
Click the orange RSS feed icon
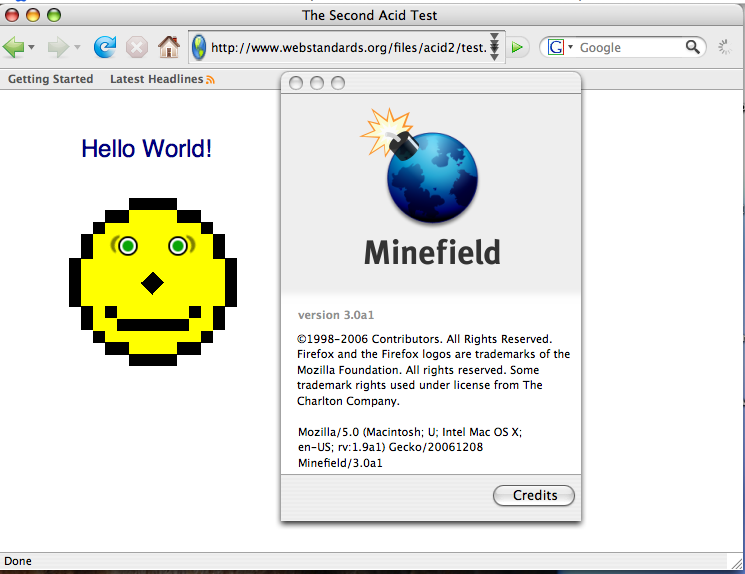pos(210,80)
